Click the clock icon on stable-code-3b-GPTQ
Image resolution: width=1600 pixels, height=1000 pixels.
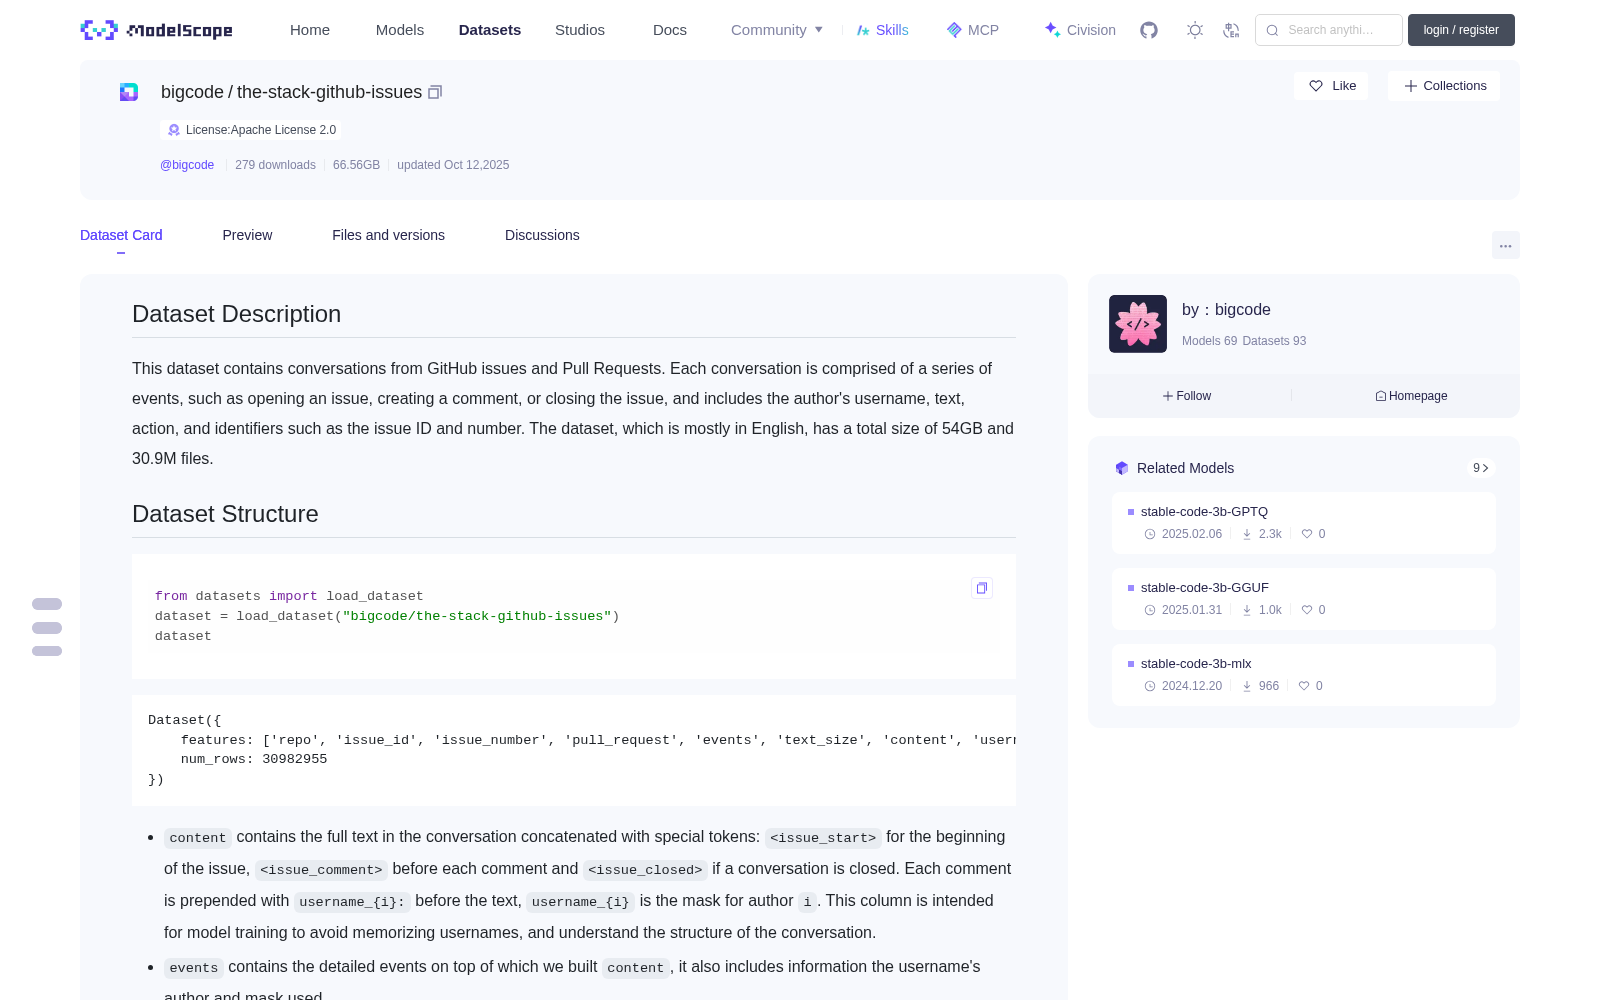tap(1150, 534)
